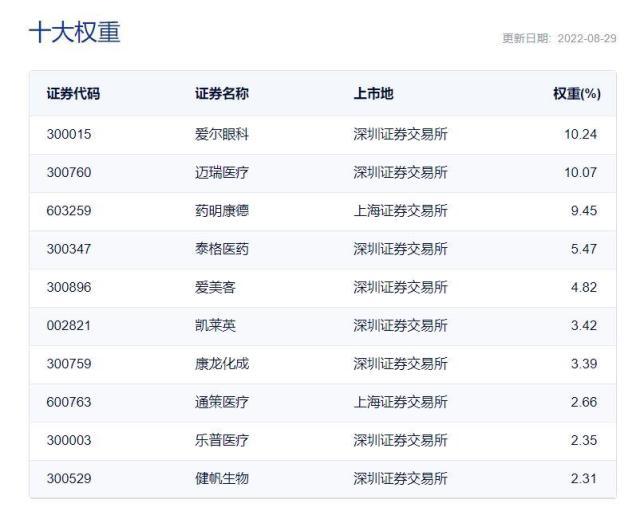Click the update date 2022-08-29
The width and height of the screenshot is (640, 523).
(587, 38)
